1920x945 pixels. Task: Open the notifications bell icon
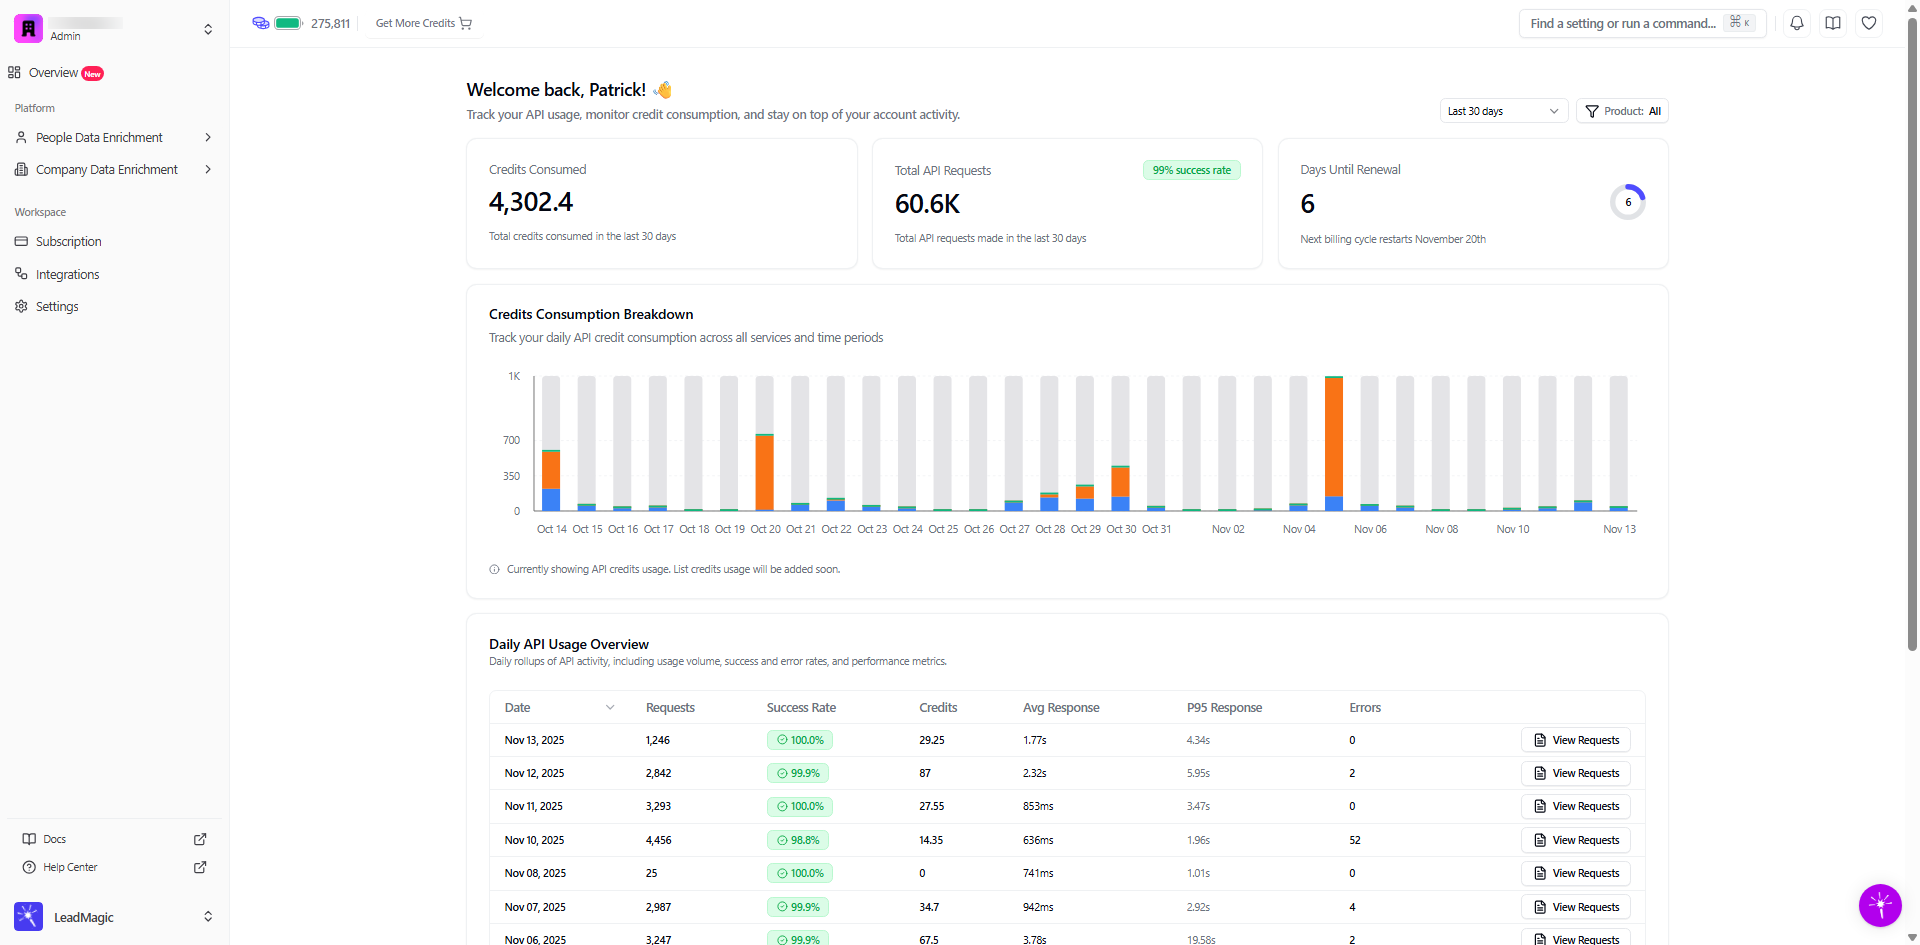(1797, 23)
